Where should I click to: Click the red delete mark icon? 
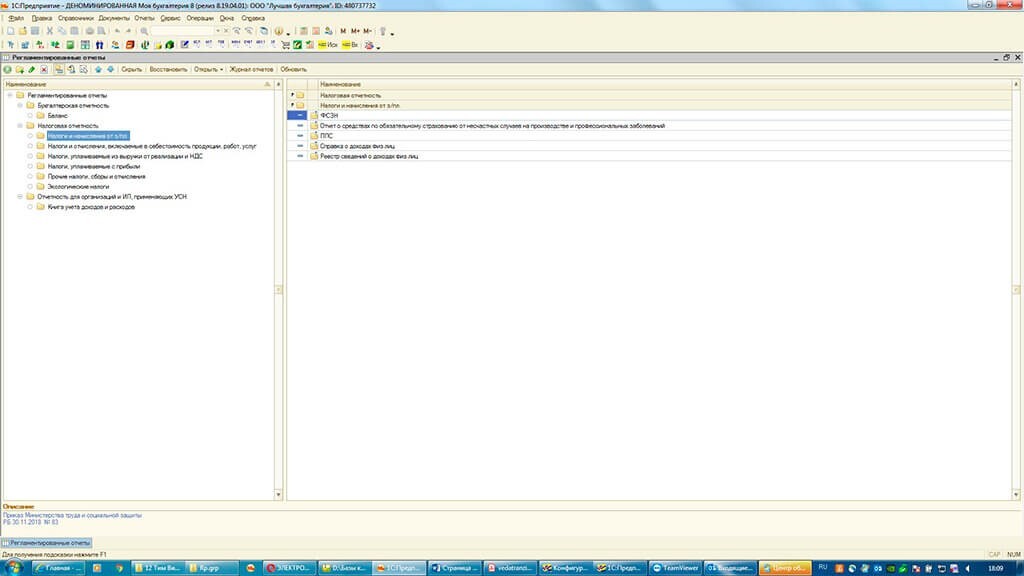coord(44,69)
